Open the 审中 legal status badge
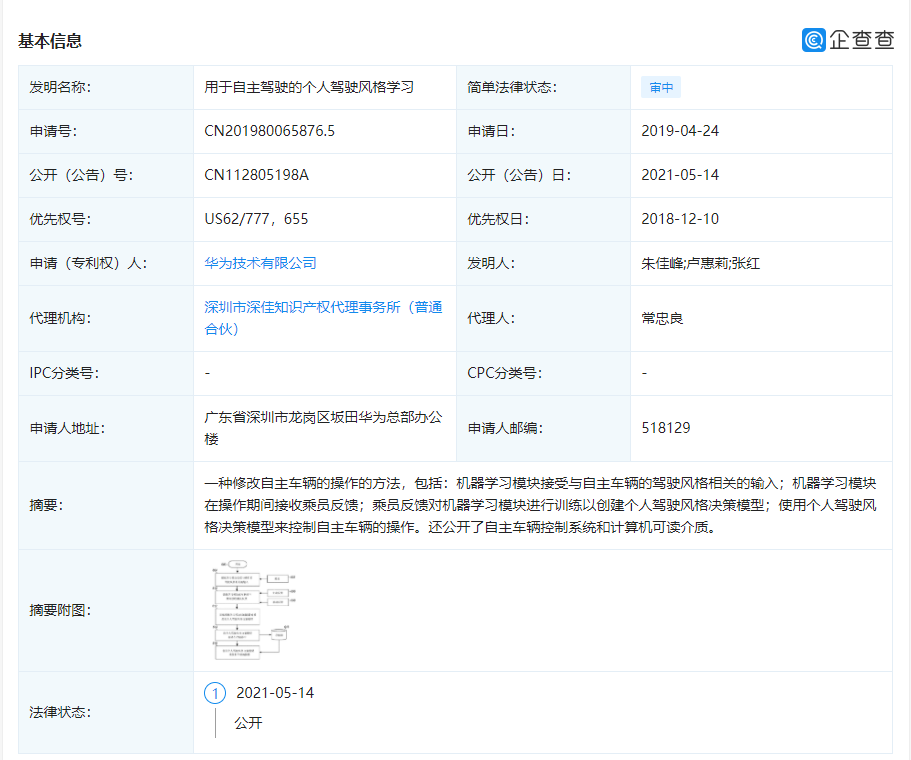Image resolution: width=911 pixels, height=760 pixels. pos(661,87)
